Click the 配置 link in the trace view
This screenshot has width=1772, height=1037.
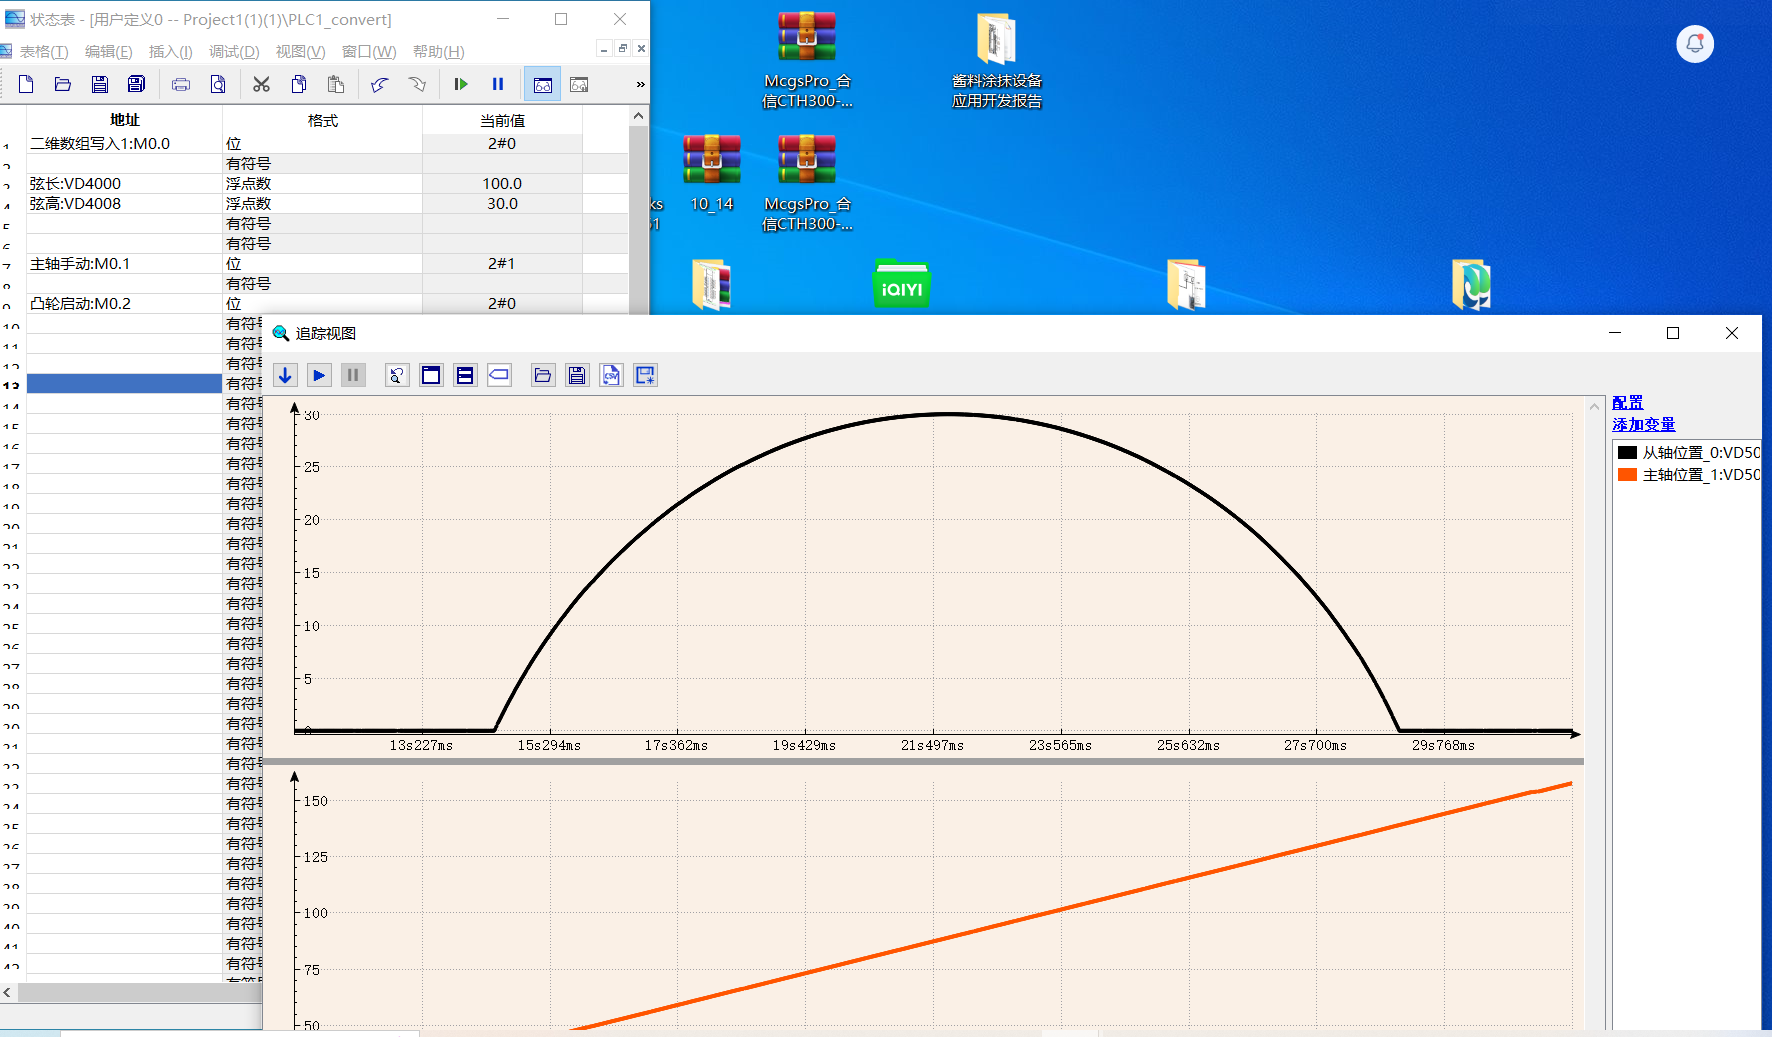click(x=1627, y=402)
